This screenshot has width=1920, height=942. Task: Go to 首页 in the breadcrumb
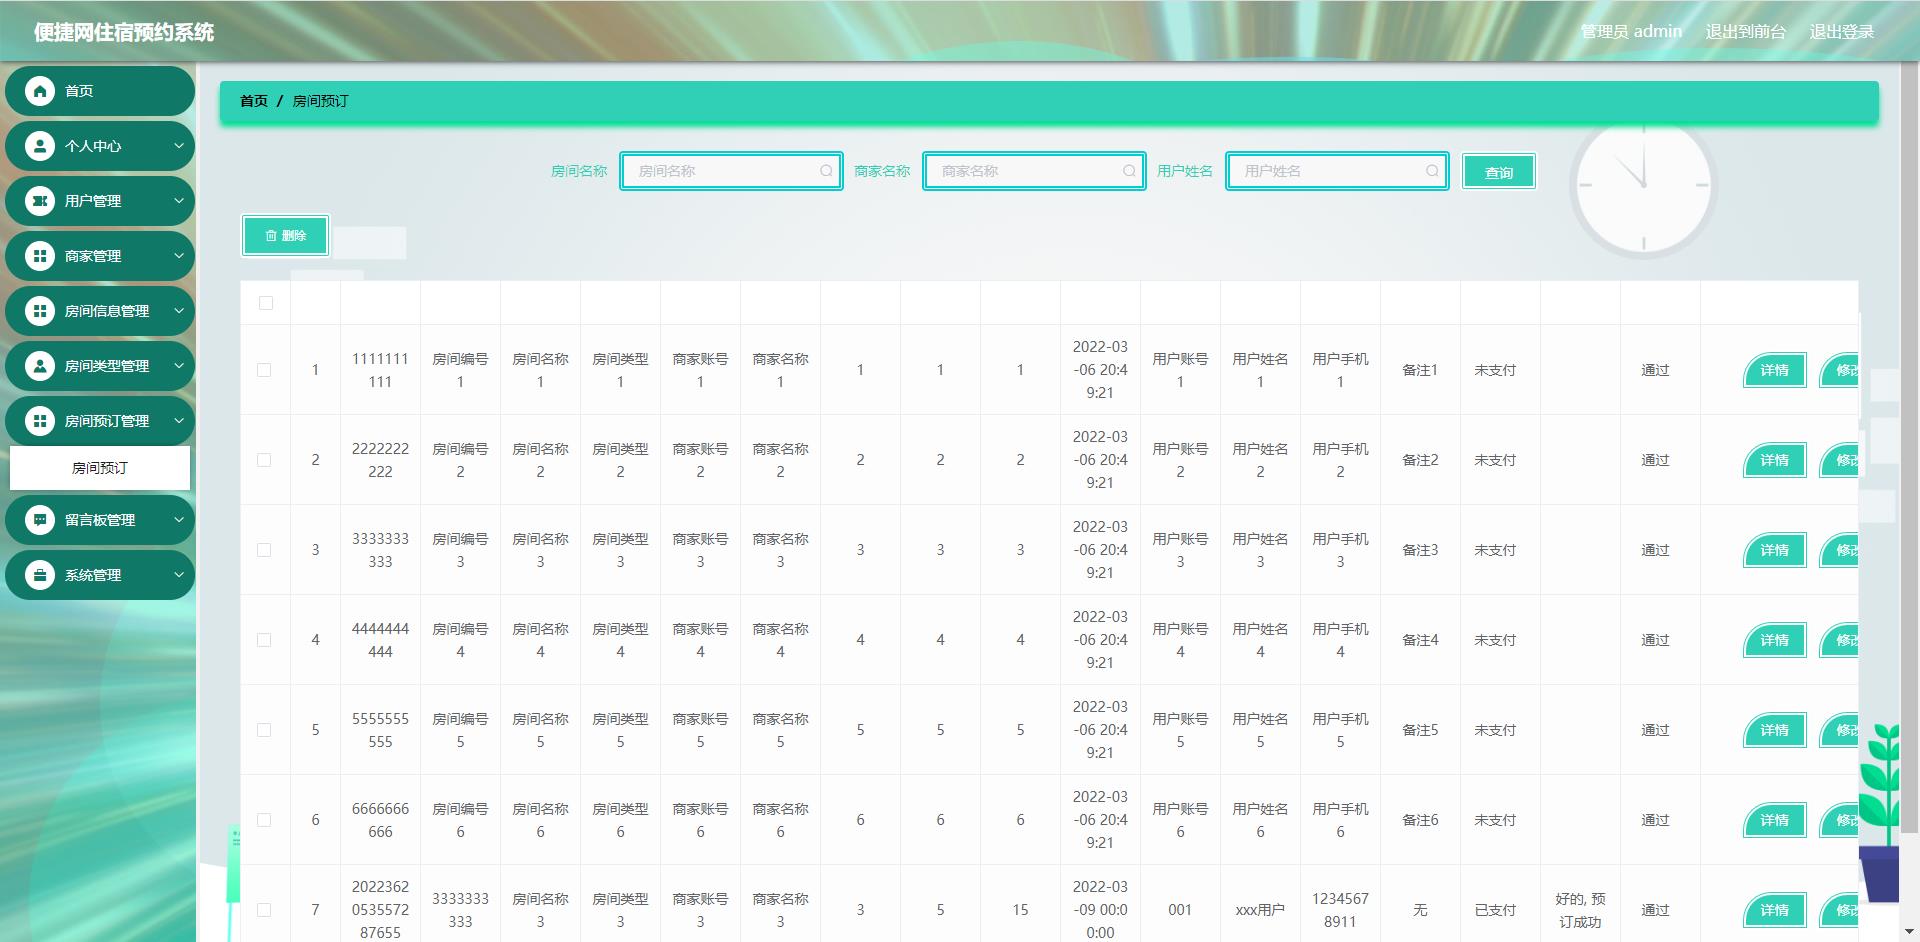[x=254, y=101]
